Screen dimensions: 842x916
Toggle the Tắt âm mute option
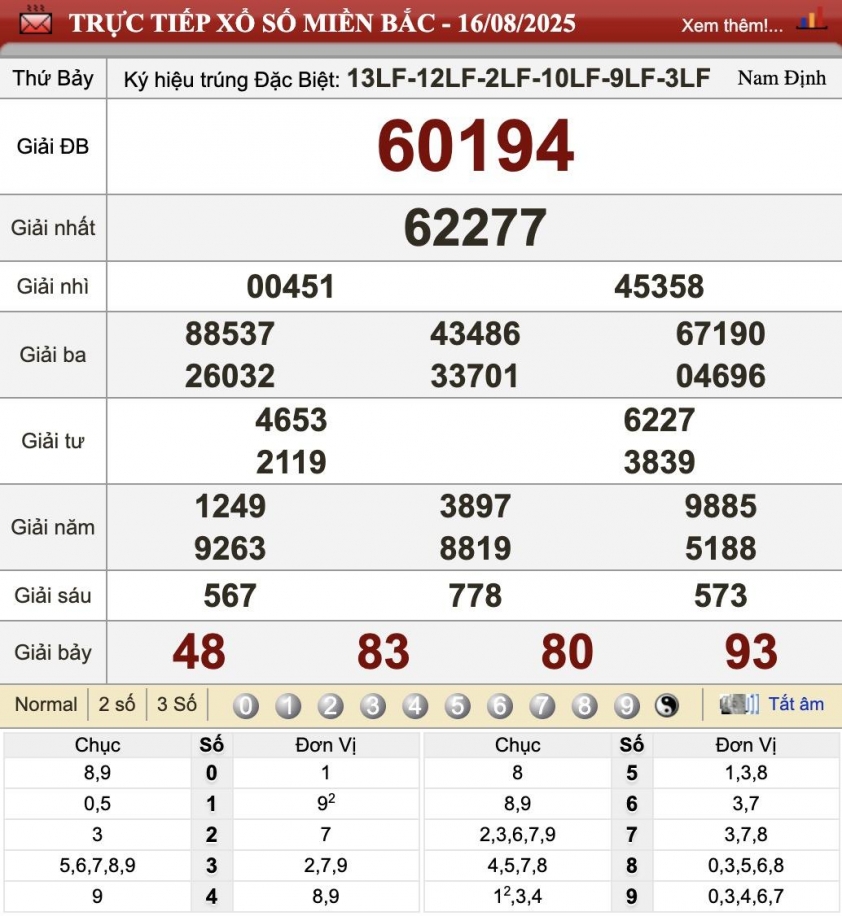[x=796, y=704]
